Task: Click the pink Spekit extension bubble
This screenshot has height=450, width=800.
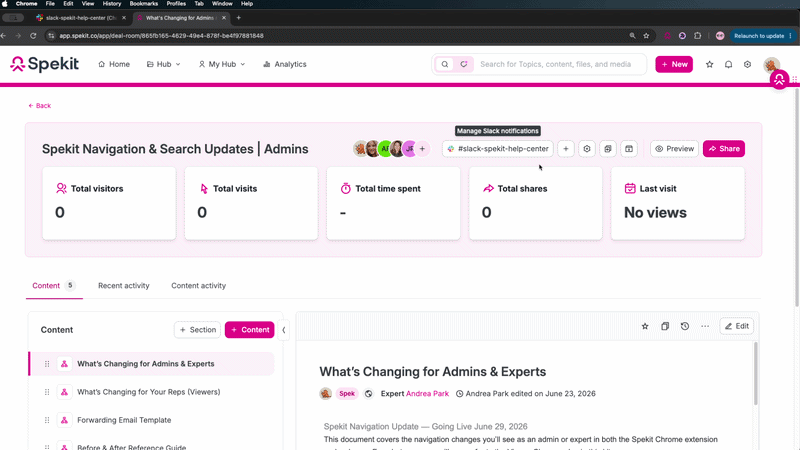Action: tap(779, 80)
